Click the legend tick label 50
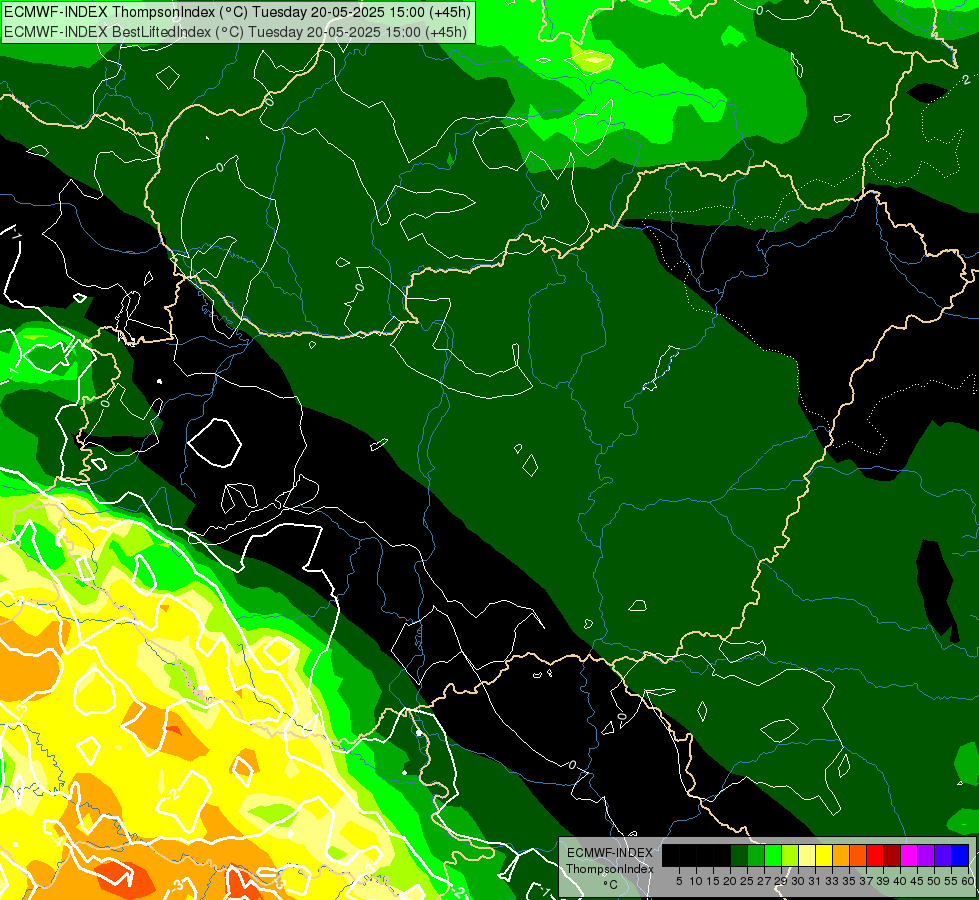Viewport: 979px width, 900px height. pyautogui.click(x=935, y=881)
